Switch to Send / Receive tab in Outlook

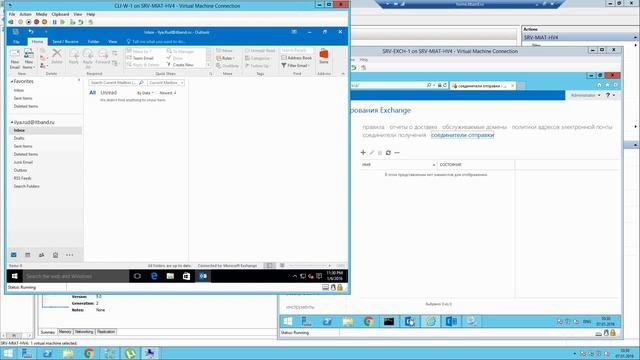[x=65, y=42]
